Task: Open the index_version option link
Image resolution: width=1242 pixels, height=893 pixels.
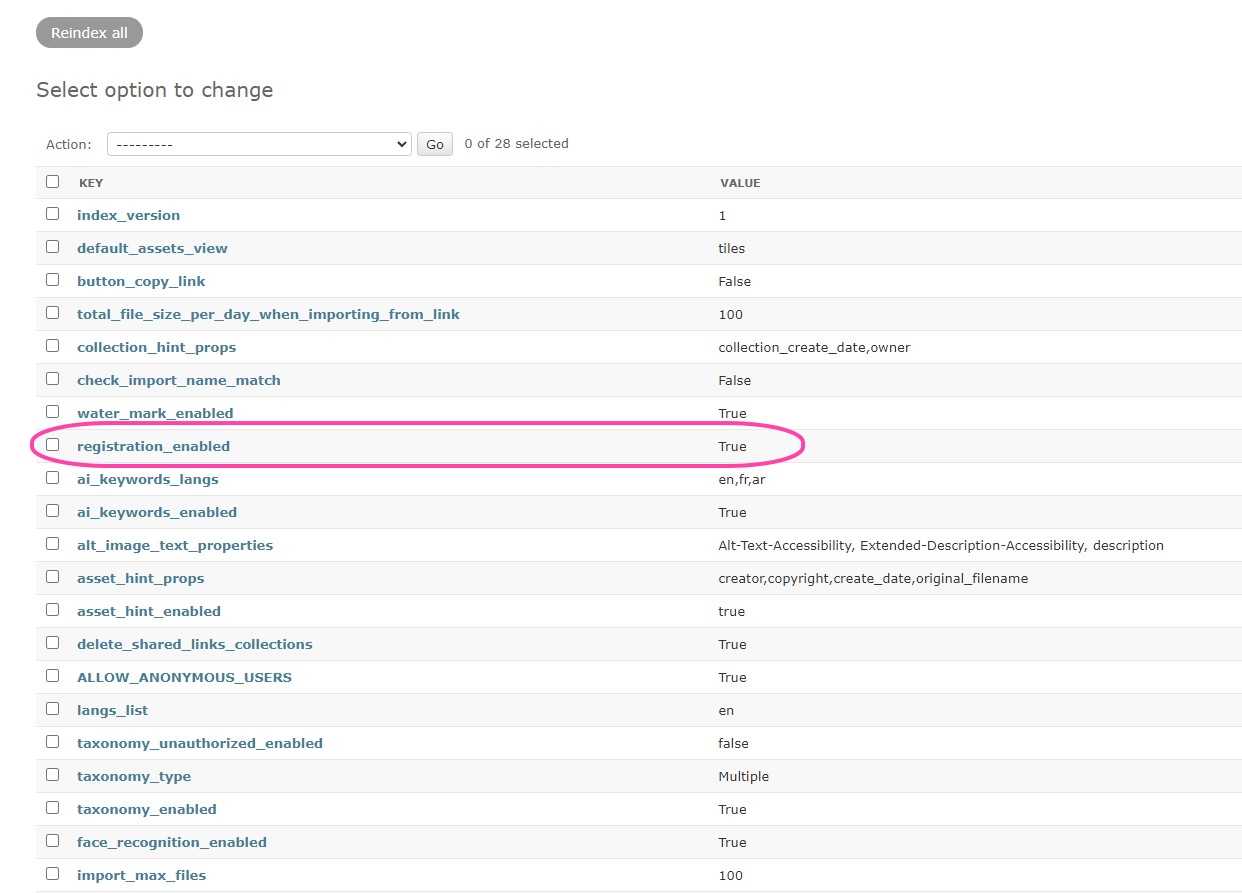Action: tap(128, 215)
